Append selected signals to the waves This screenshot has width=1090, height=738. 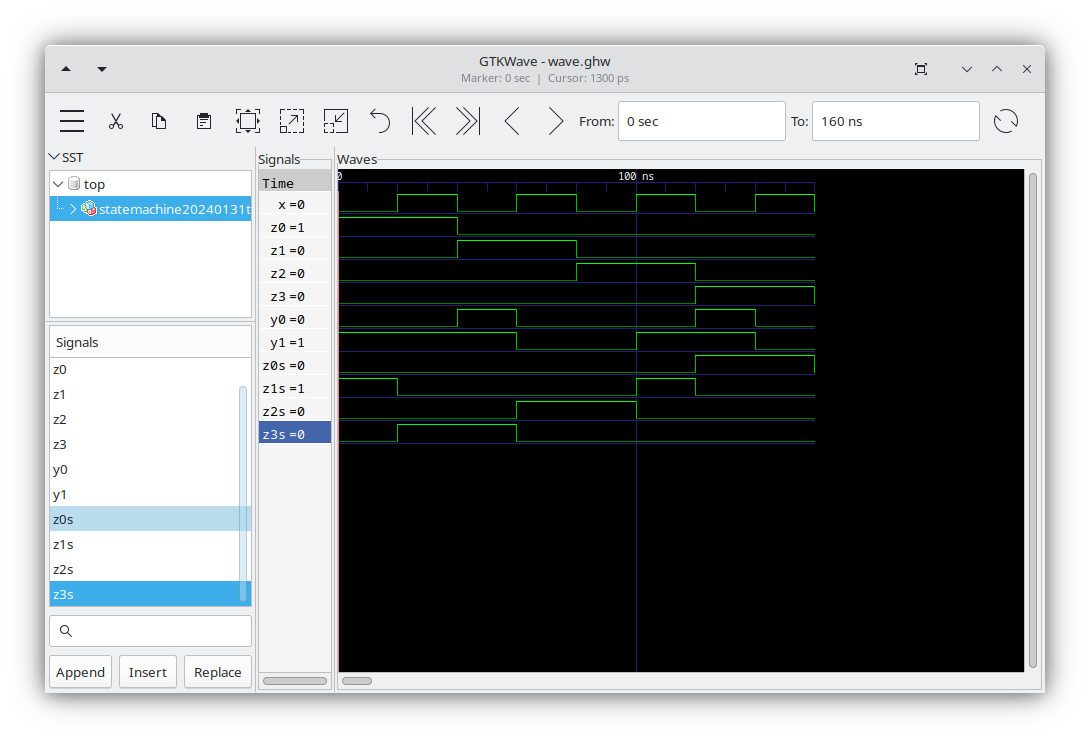(x=80, y=671)
